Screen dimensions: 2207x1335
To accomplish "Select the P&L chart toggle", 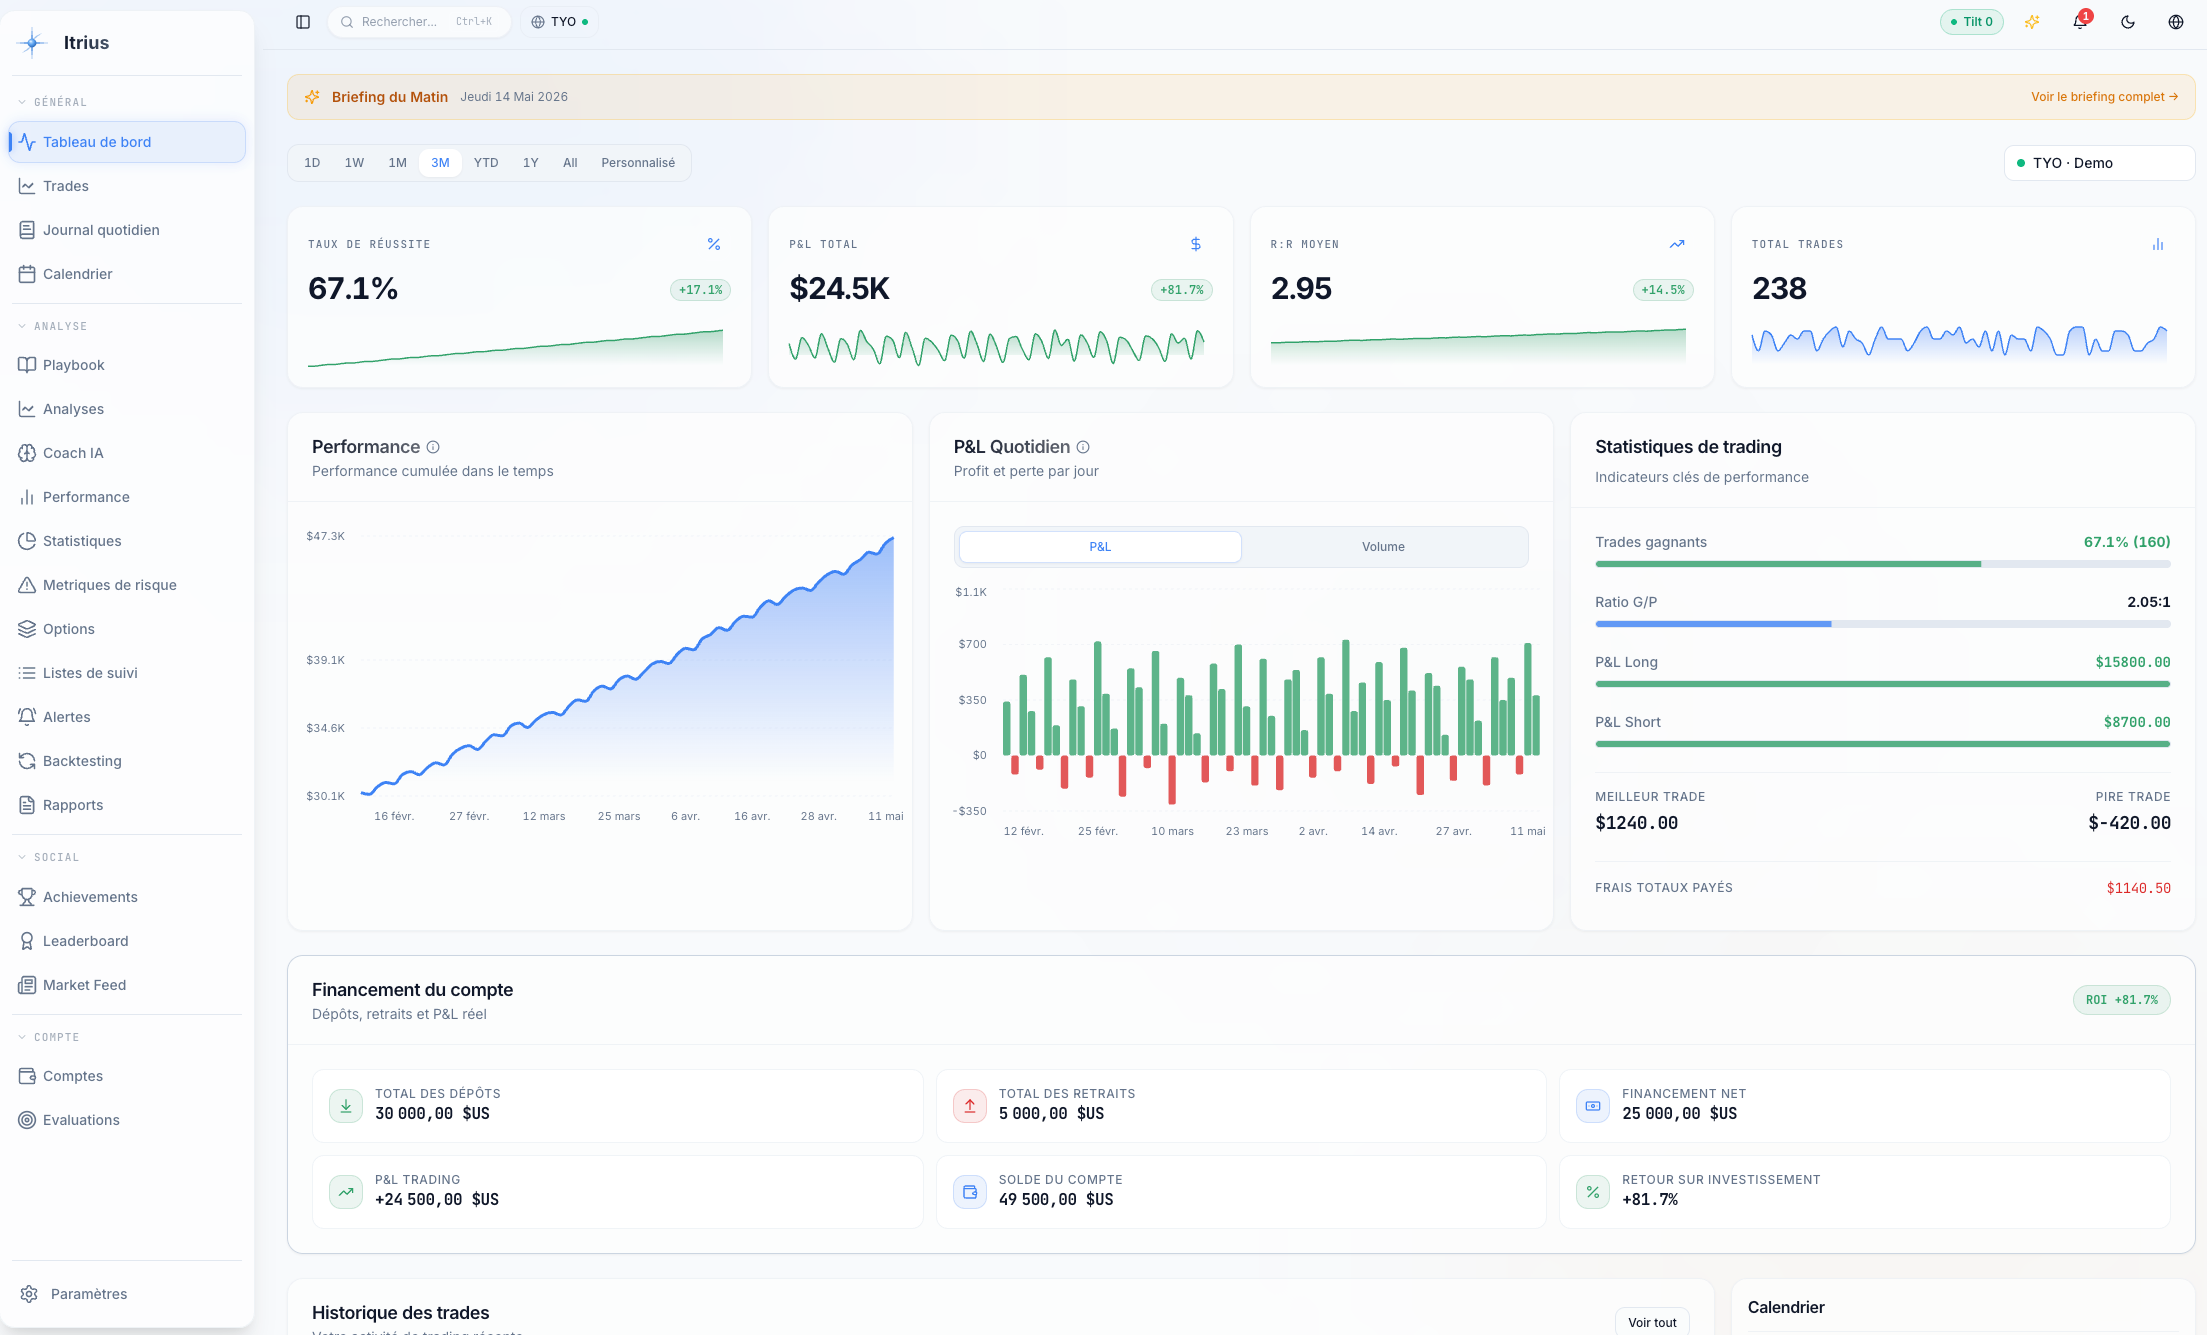I will pos(1100,547).
